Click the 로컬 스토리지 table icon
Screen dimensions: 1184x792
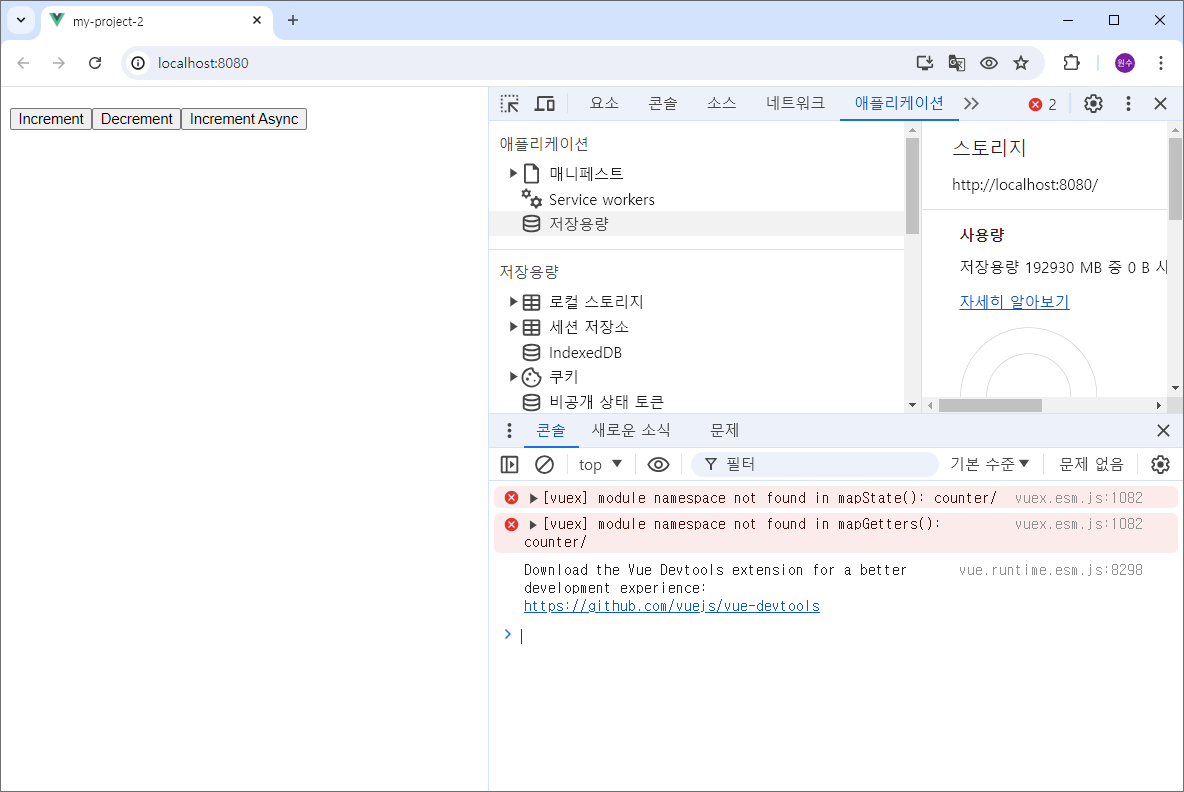tap(532, 302)
